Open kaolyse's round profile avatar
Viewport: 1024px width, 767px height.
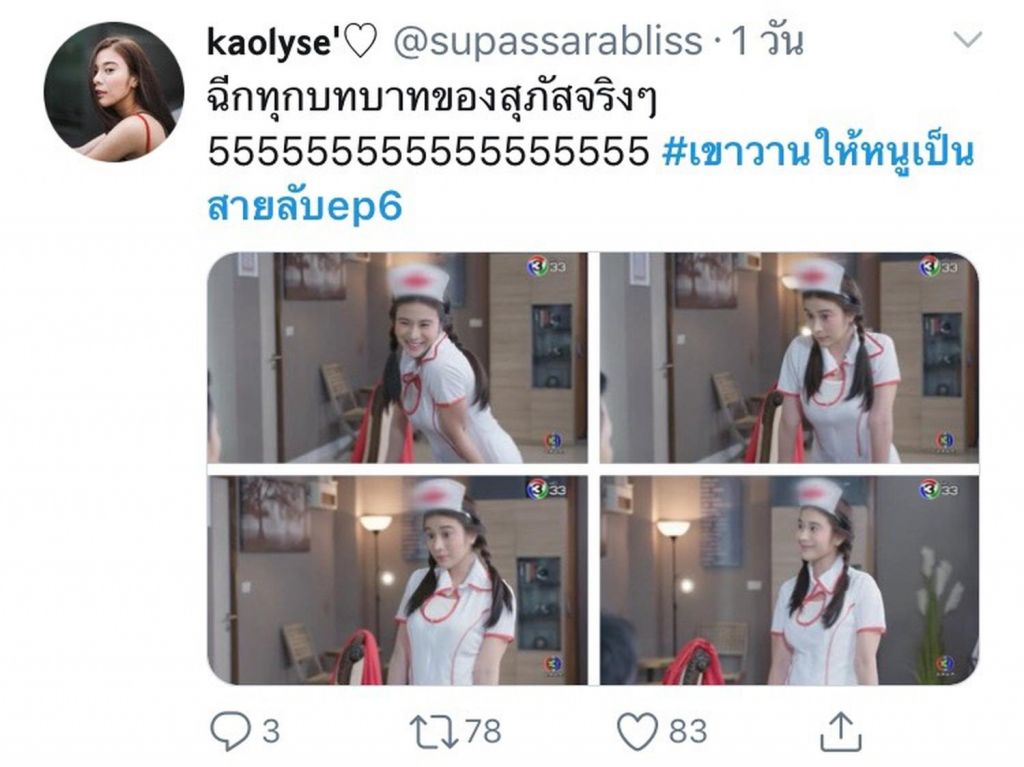(114, 91)
